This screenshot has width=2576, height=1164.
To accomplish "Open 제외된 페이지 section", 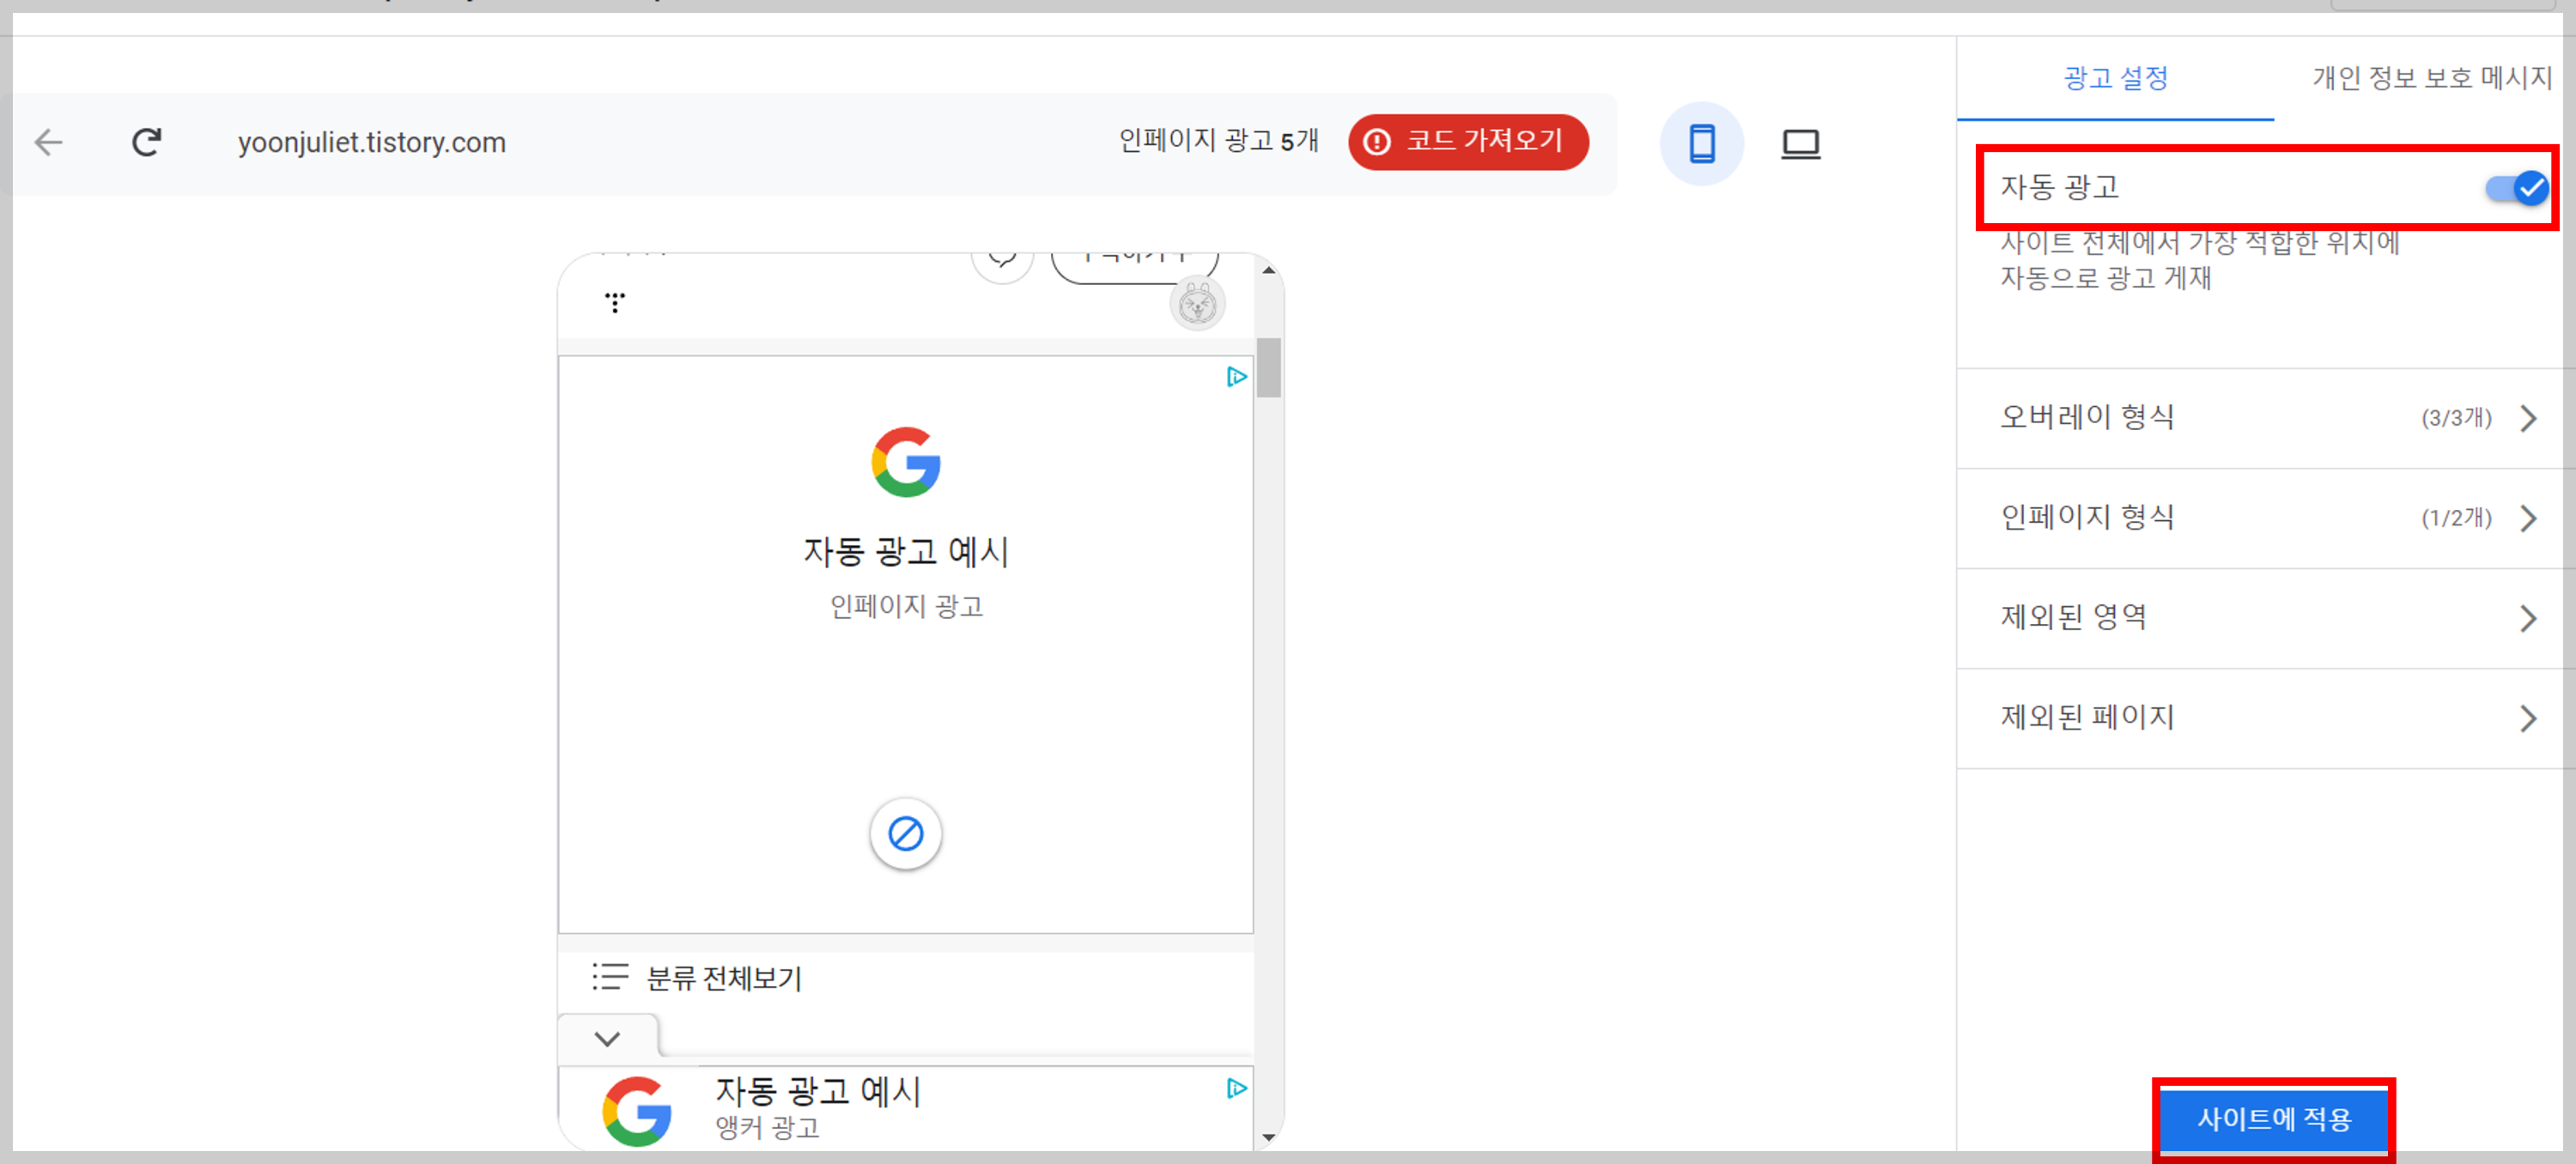I will point(2265,718).
